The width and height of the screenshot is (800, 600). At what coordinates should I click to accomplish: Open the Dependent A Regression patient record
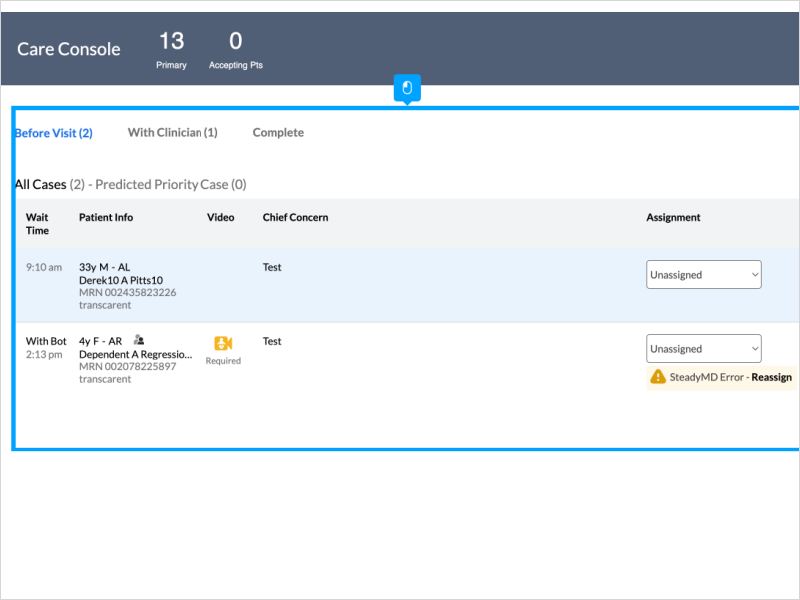click(x=135, y=354)
